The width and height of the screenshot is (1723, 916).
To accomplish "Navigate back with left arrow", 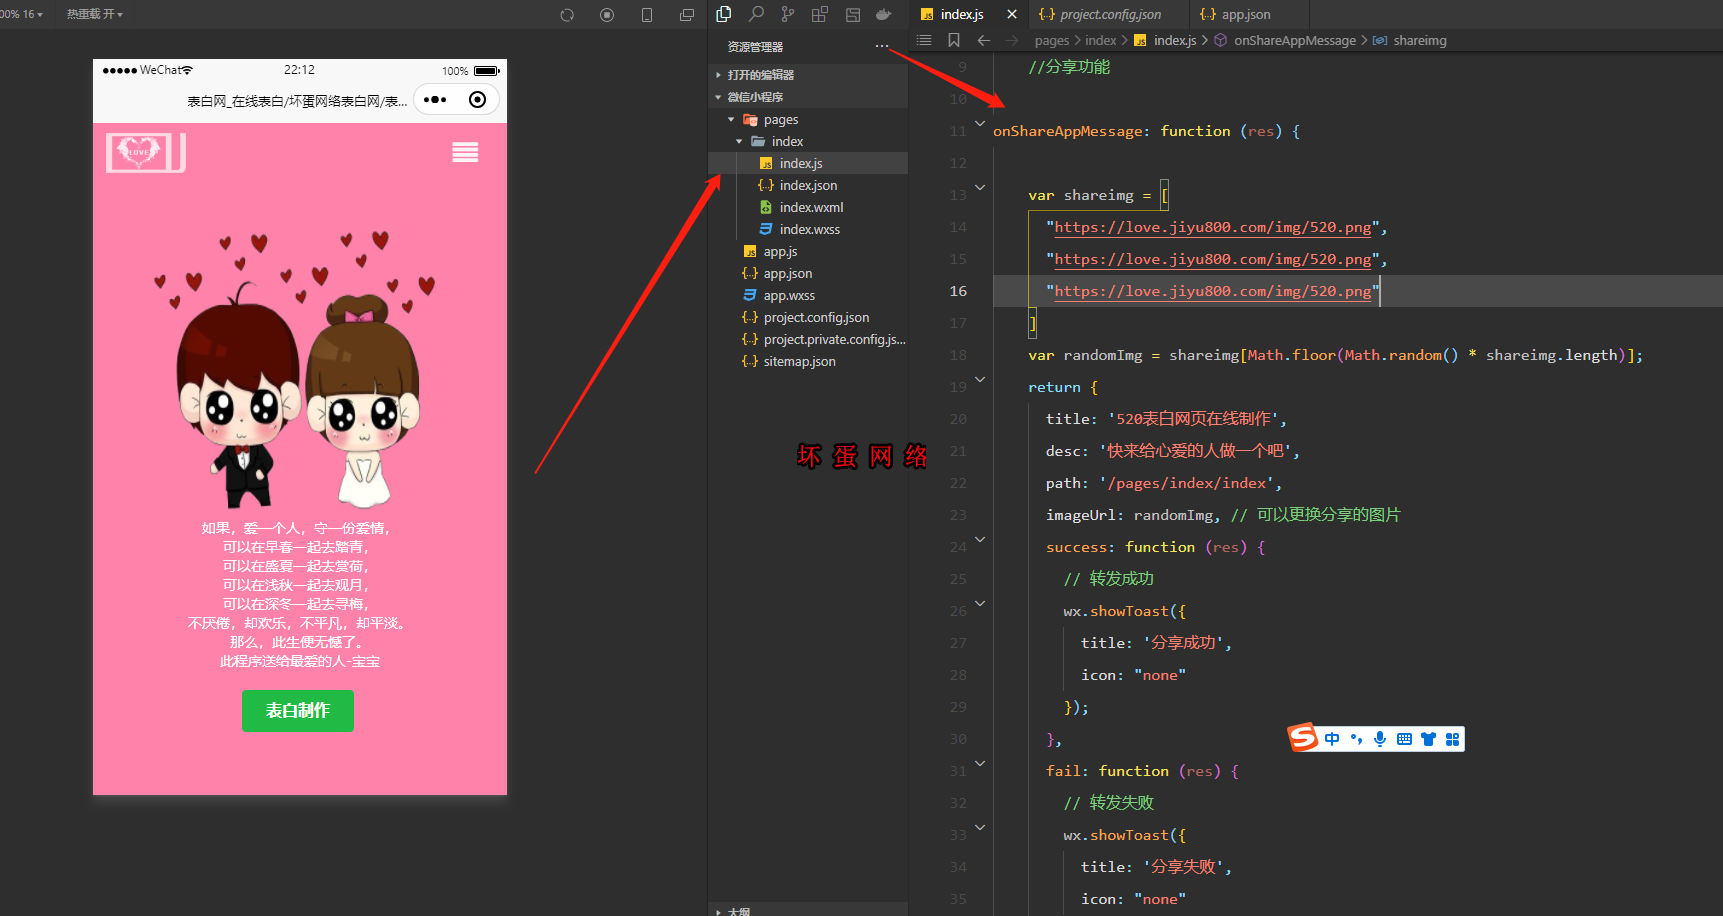I will pos(984,40).
